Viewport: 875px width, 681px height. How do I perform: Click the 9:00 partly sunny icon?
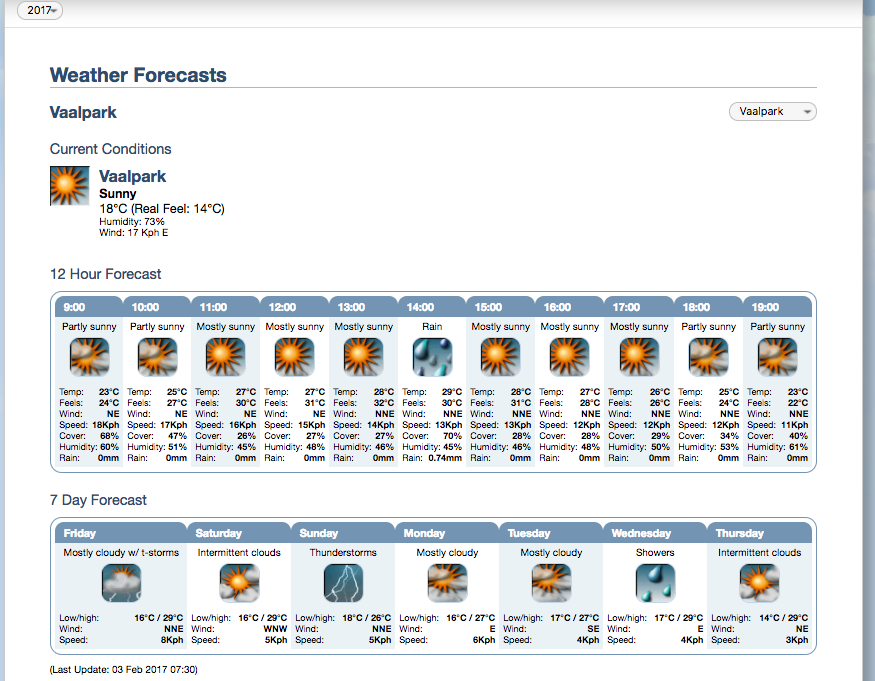89,357
